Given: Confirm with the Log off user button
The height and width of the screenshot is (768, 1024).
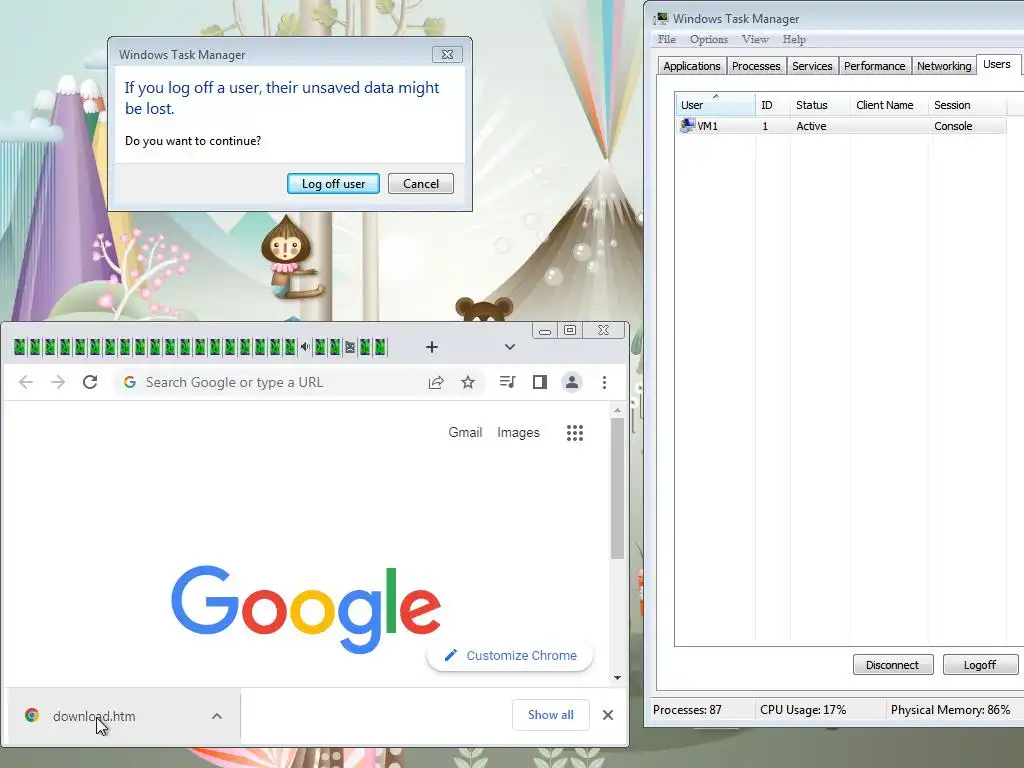Looking at the screenshot, I should (333, 184).
